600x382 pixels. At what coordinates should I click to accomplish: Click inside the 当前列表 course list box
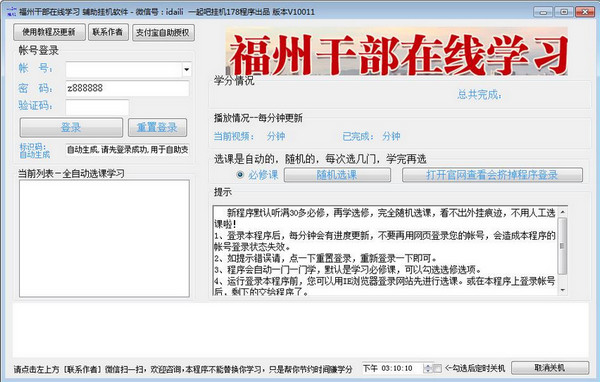[104, 238]
